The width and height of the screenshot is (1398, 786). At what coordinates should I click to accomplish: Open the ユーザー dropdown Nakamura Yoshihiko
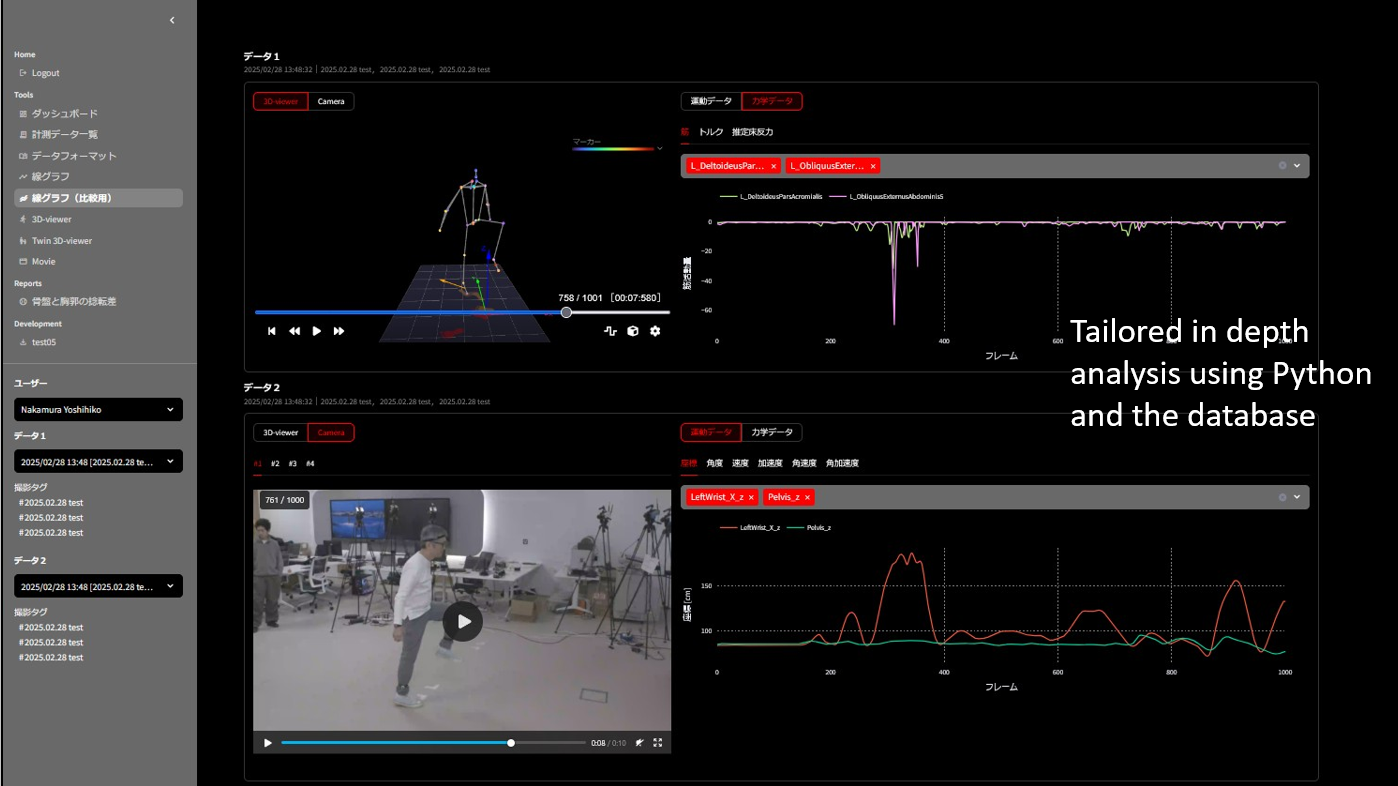click(98, 410)
